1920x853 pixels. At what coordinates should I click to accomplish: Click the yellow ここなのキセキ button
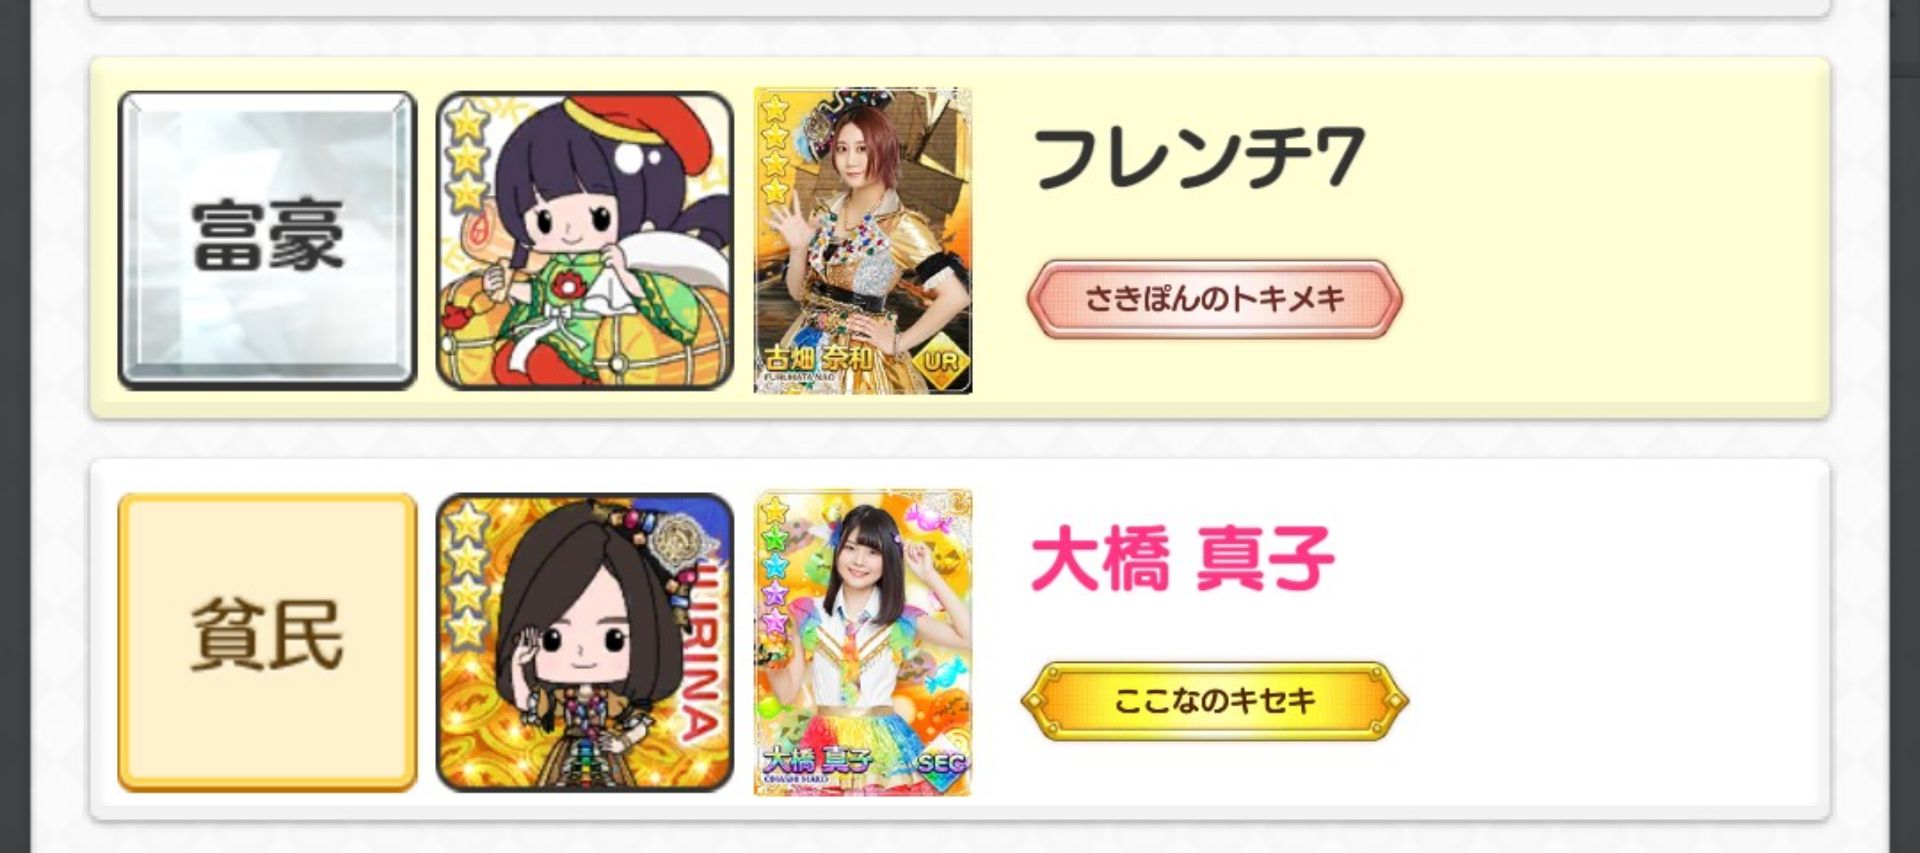[x=1214, y=701]
